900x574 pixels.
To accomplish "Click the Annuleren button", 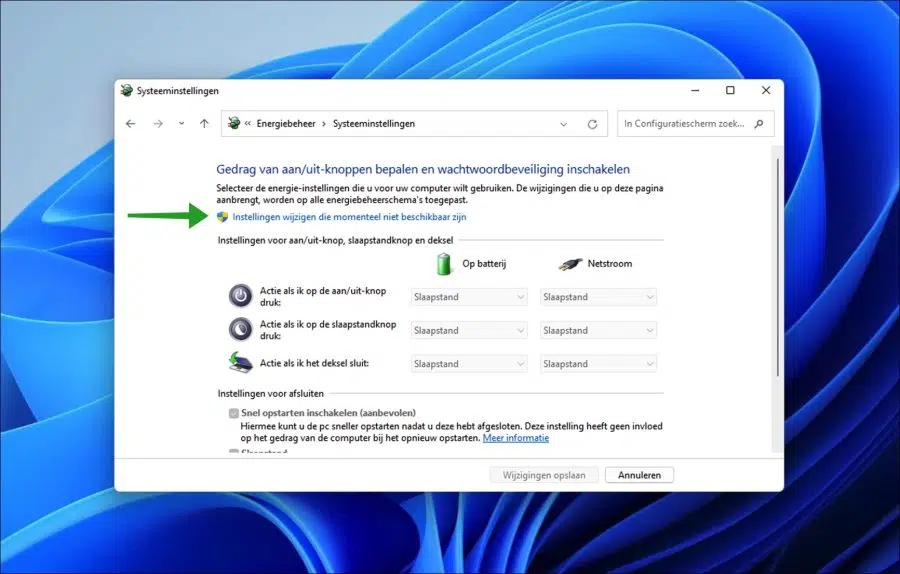I will point(639,475).
